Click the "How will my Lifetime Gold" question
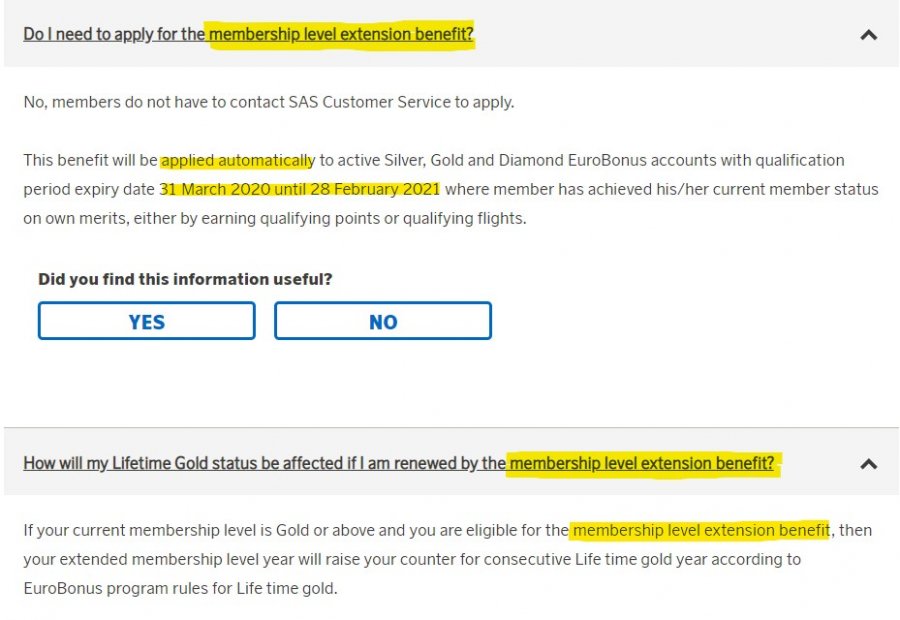The width and height of the screenshot is (900, 620). pyautogui.click(x=264, y=464)
